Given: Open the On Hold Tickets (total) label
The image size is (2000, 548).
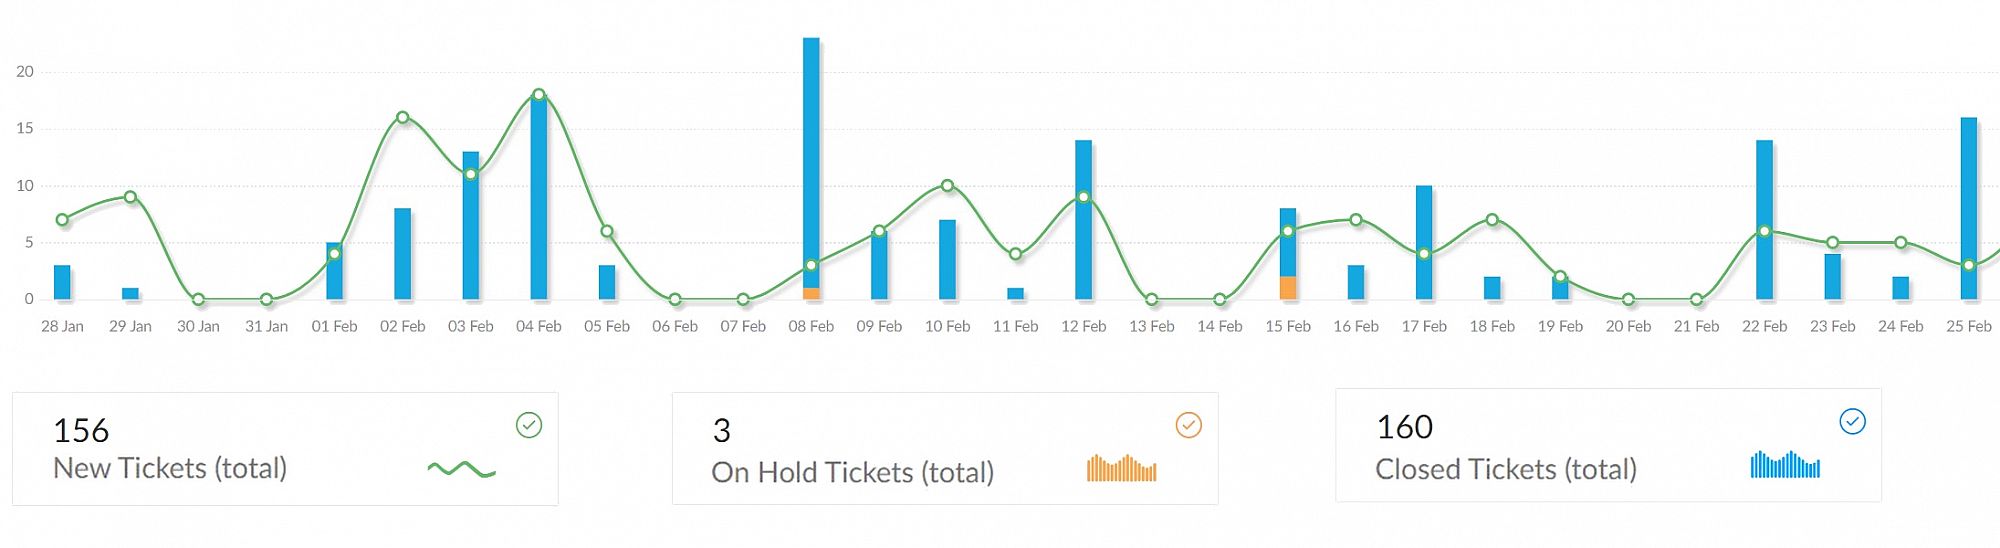Looking at the screenshot, I should (852, 472).
